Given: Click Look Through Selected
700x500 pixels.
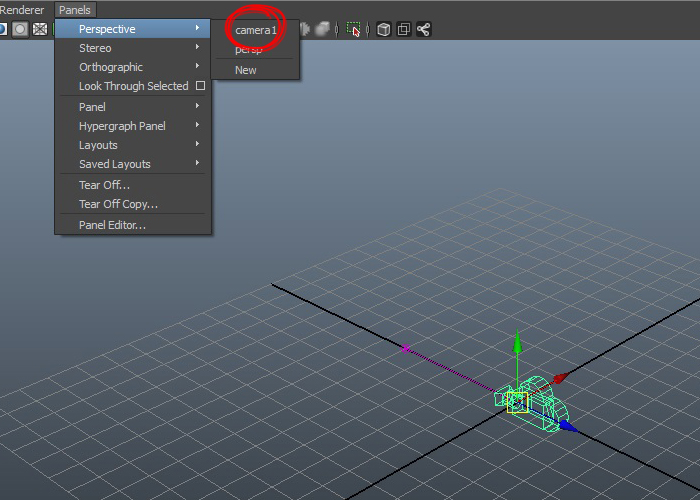Looking at the screenshot, I should (133, 86).
